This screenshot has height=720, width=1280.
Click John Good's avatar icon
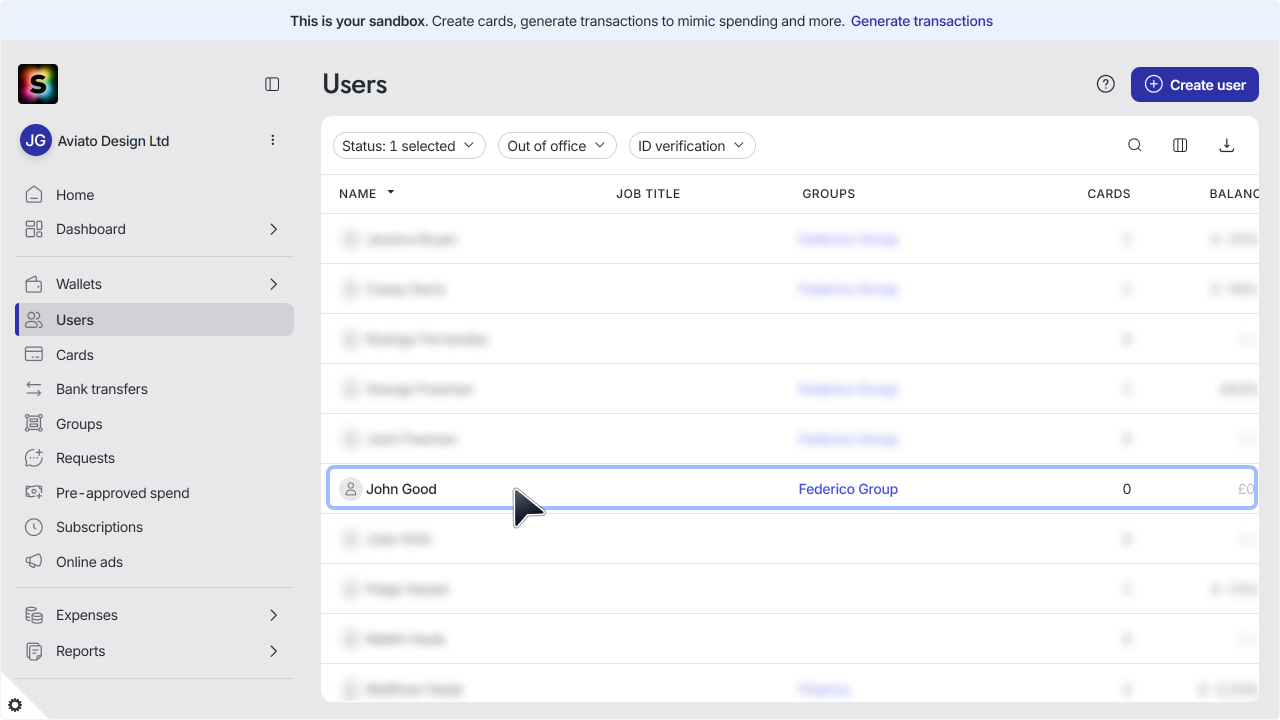tap(350, 489)
